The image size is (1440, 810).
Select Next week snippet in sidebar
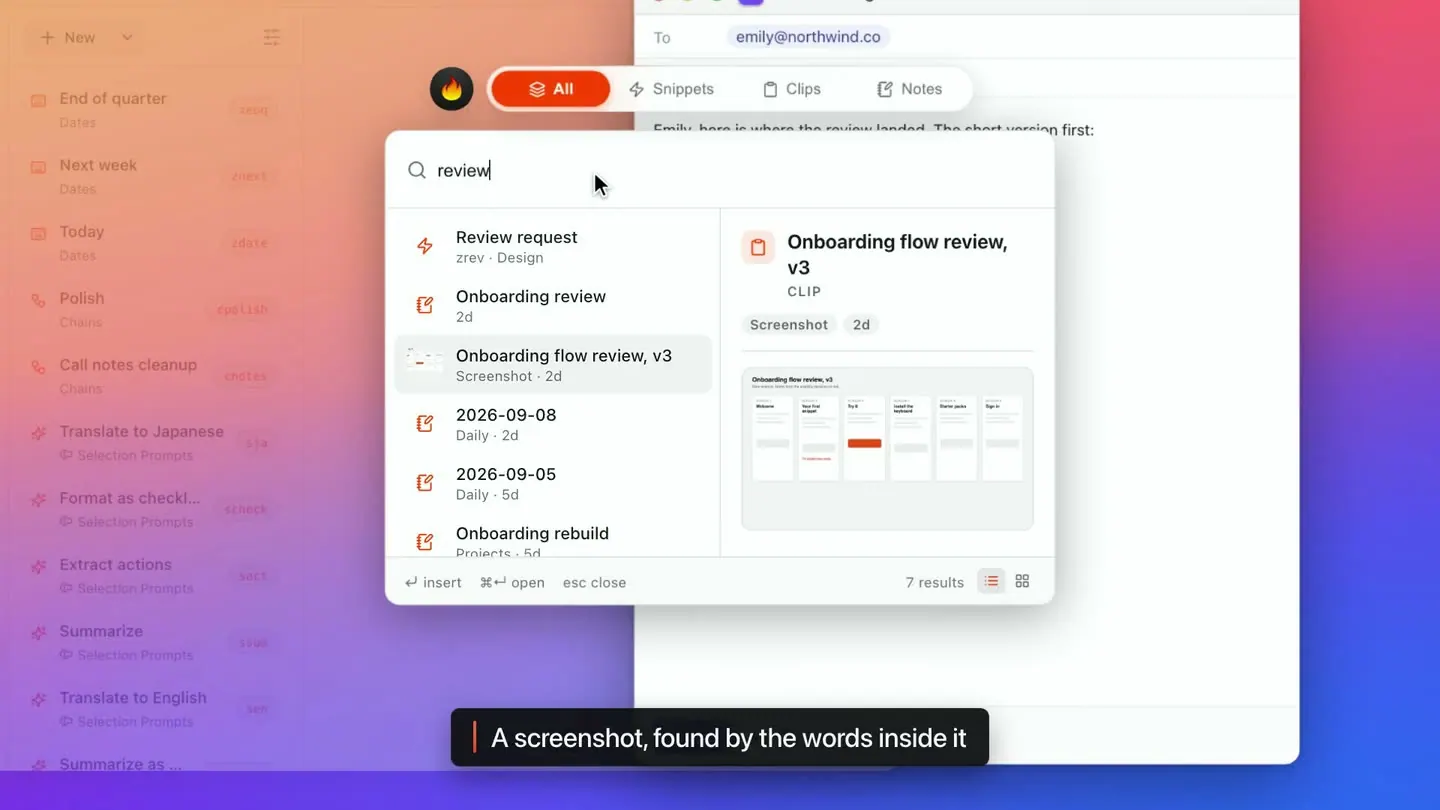152,176
